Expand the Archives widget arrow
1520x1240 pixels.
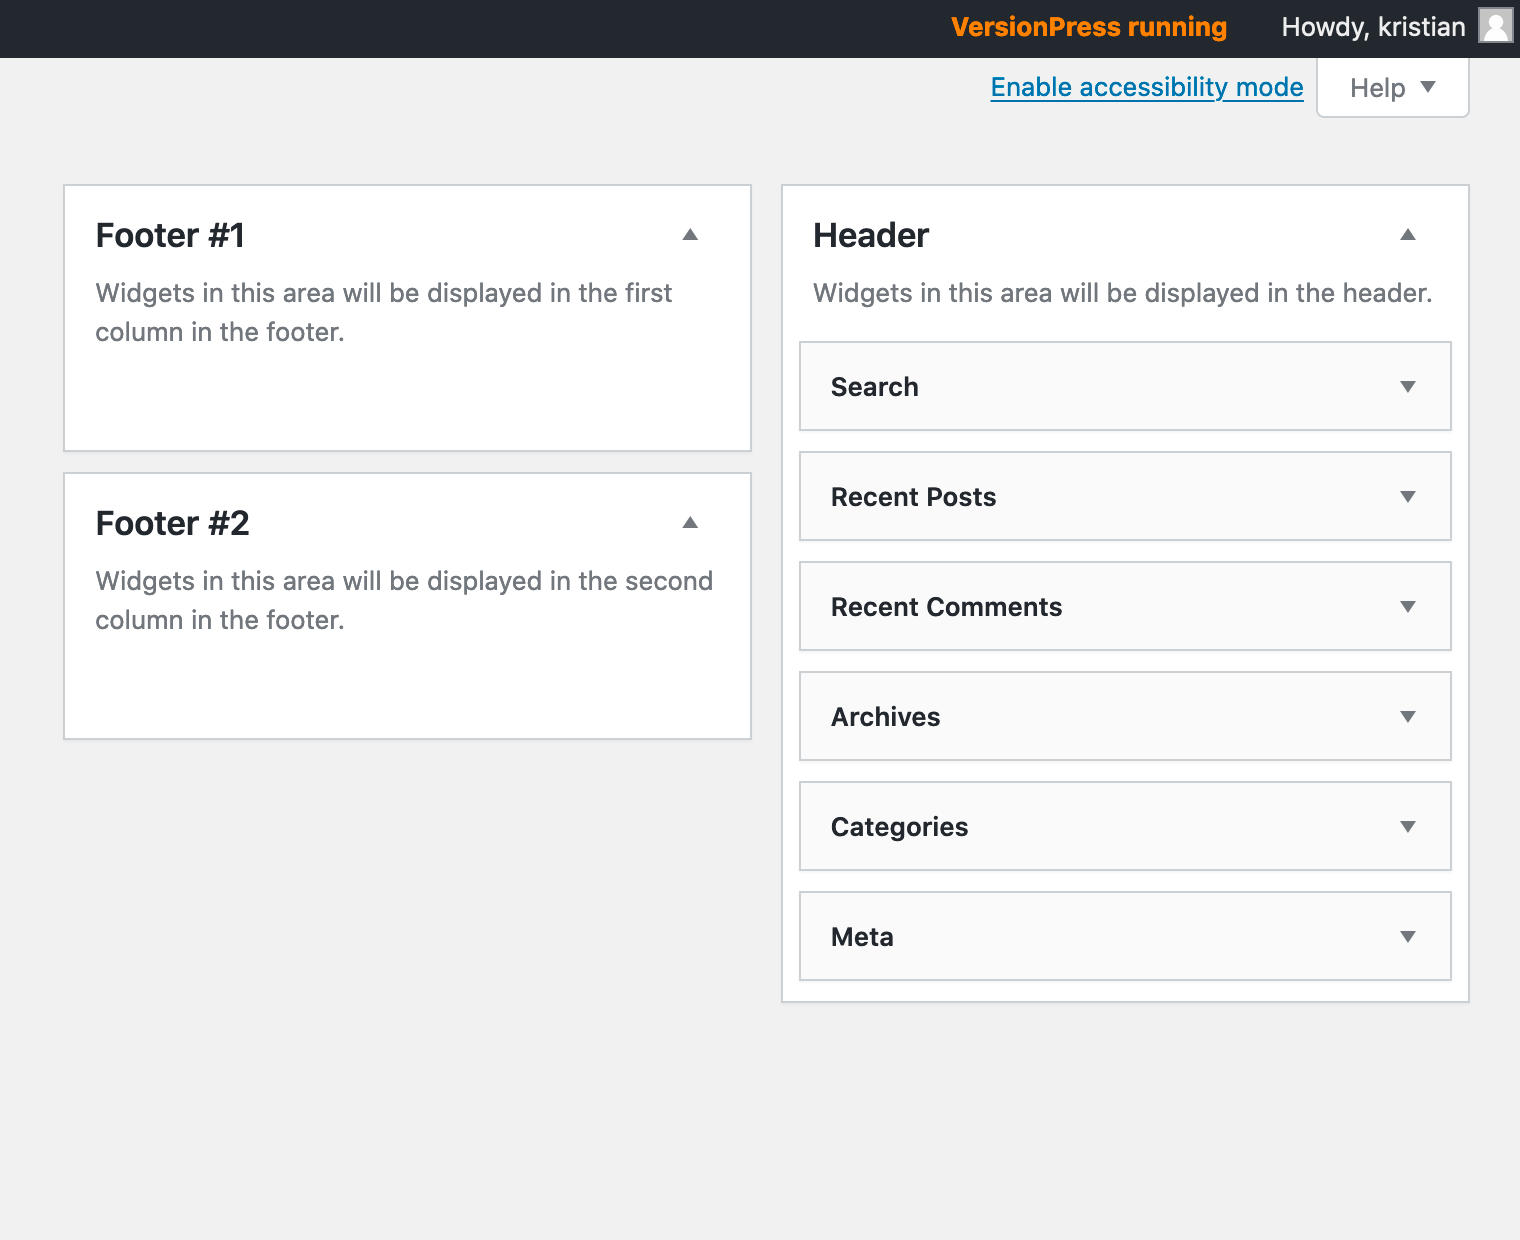(1407, 717)
